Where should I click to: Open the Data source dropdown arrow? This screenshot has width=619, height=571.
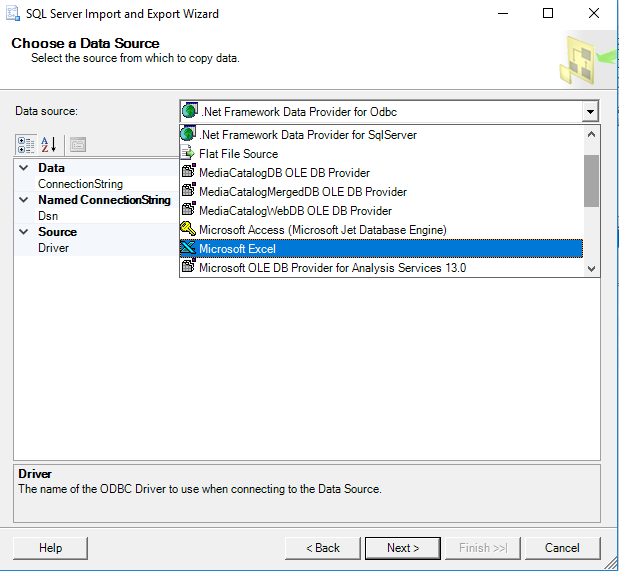click(590, 111)
